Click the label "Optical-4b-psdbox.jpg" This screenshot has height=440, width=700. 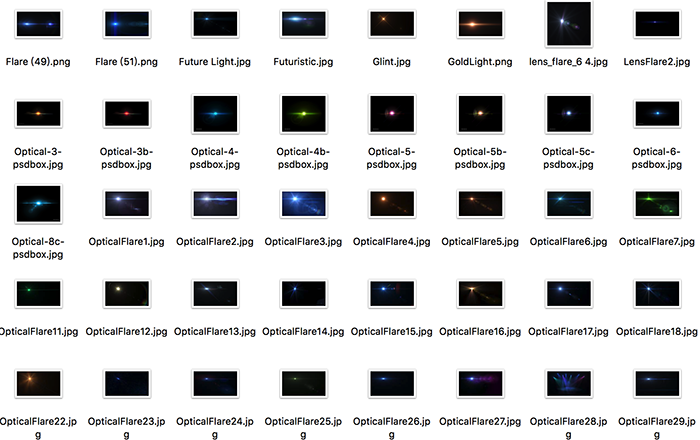point(303,158)
